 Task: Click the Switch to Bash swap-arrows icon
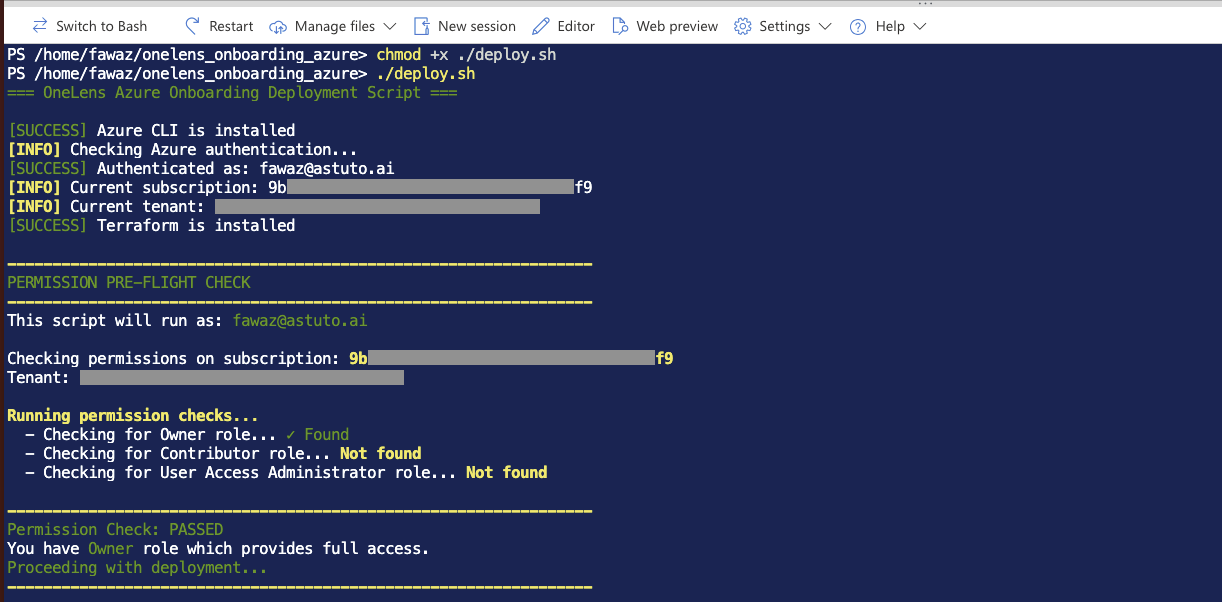40,26
